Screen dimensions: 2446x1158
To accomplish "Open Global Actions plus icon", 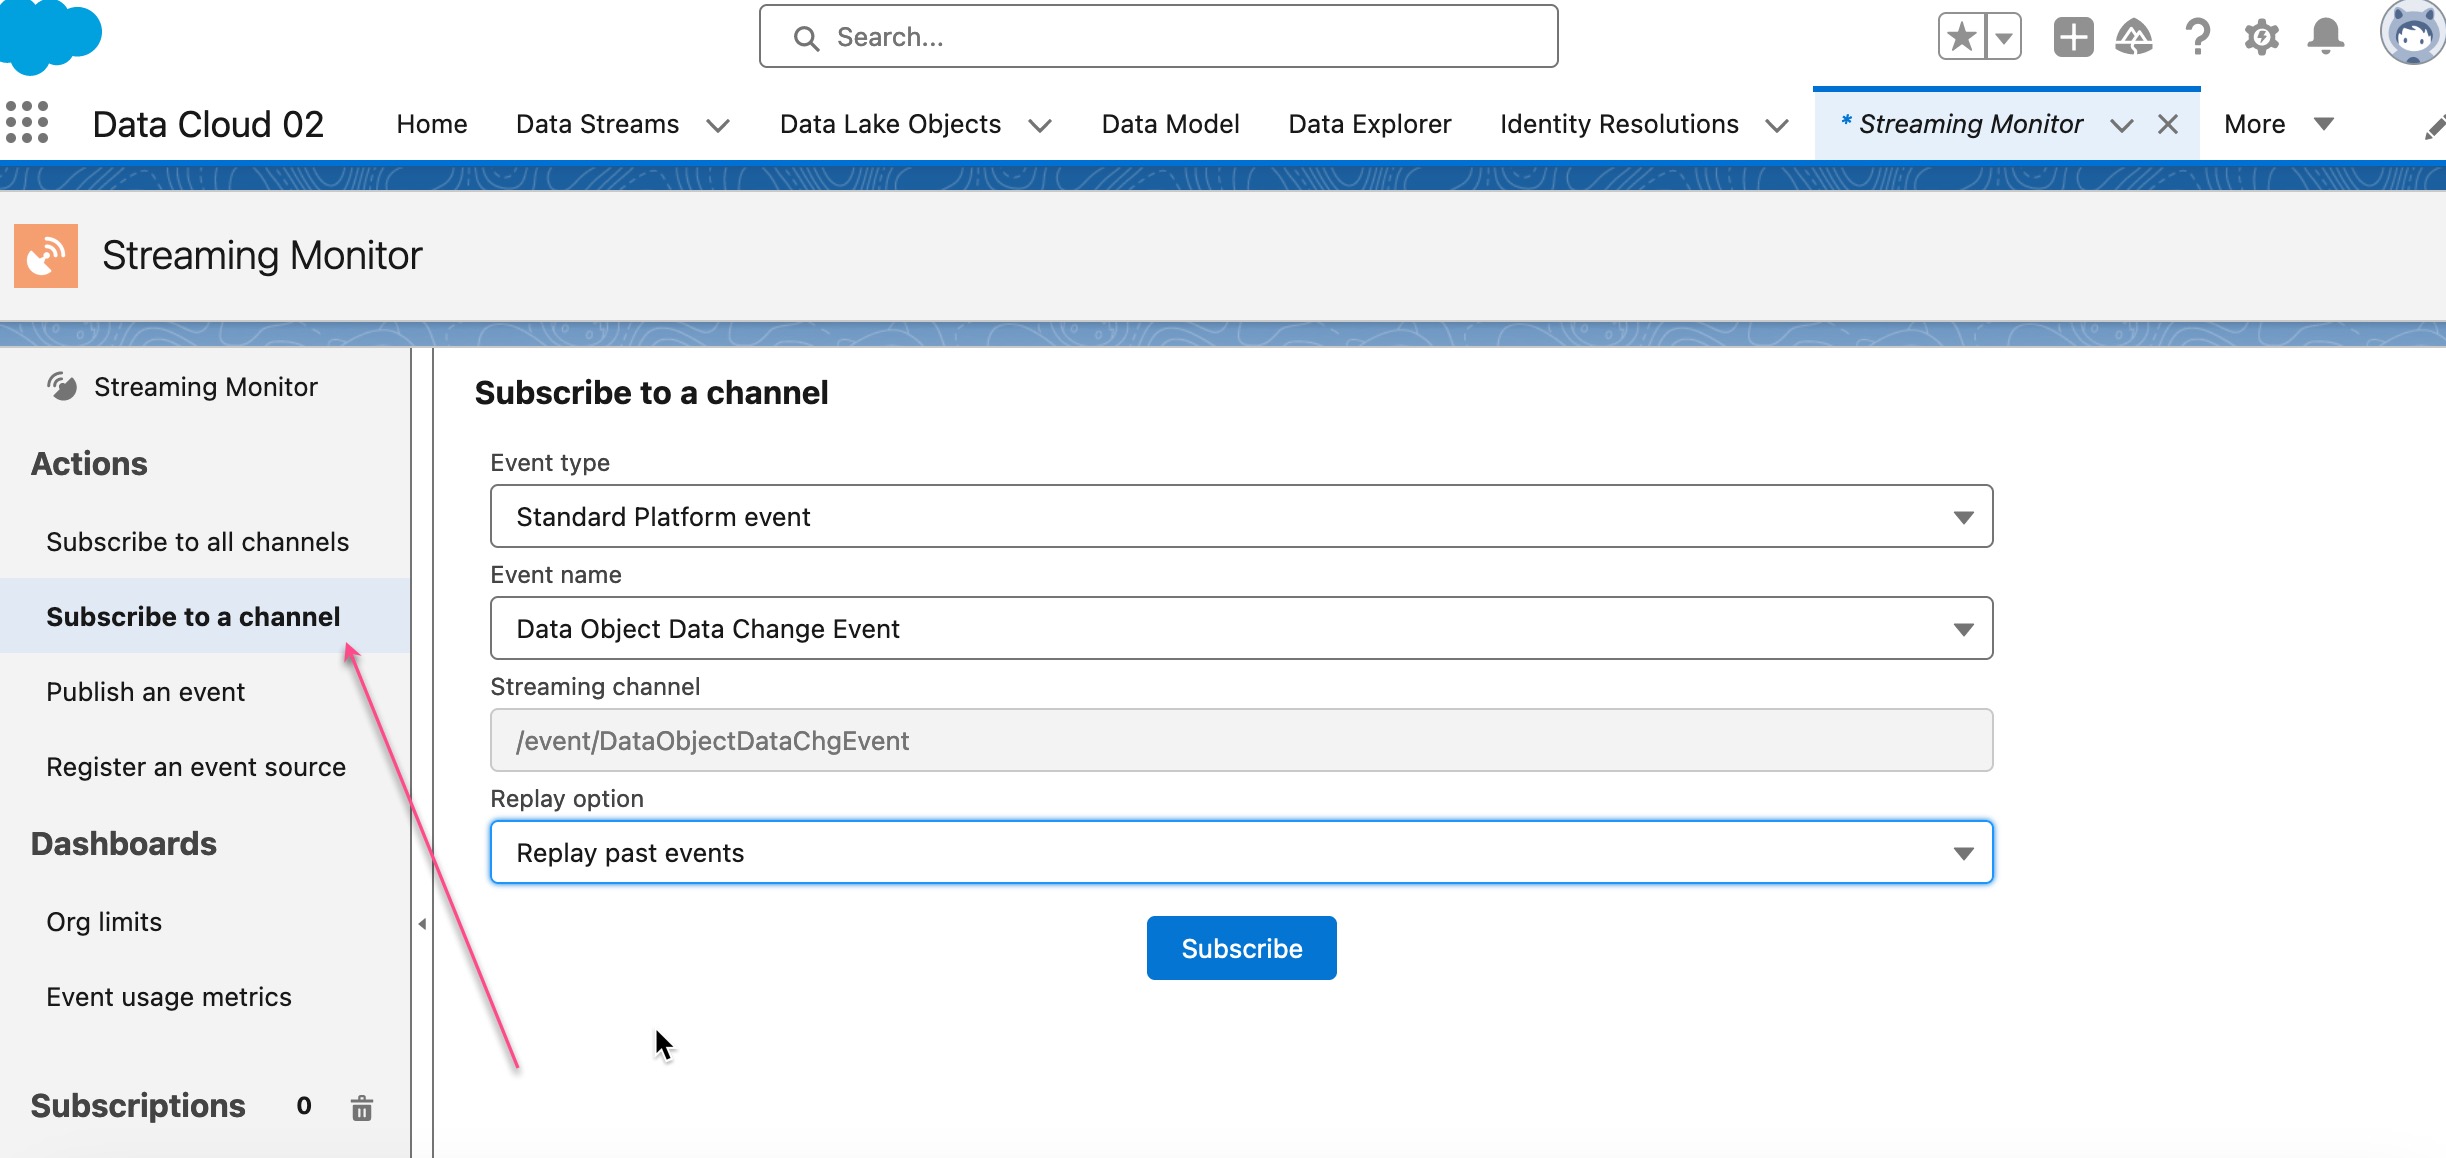I will 2073,38.
